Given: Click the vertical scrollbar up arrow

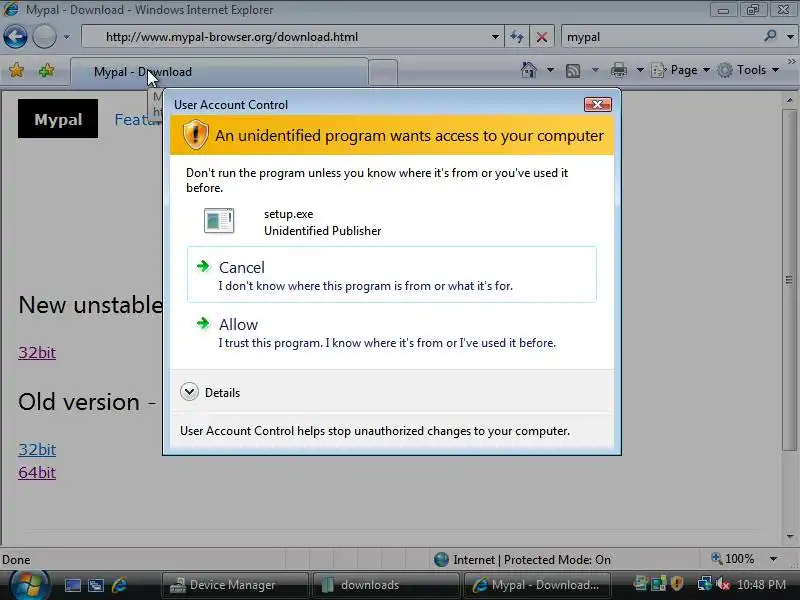Looking at the screenshot, I should pyautogui.click(x=789, y=100).
